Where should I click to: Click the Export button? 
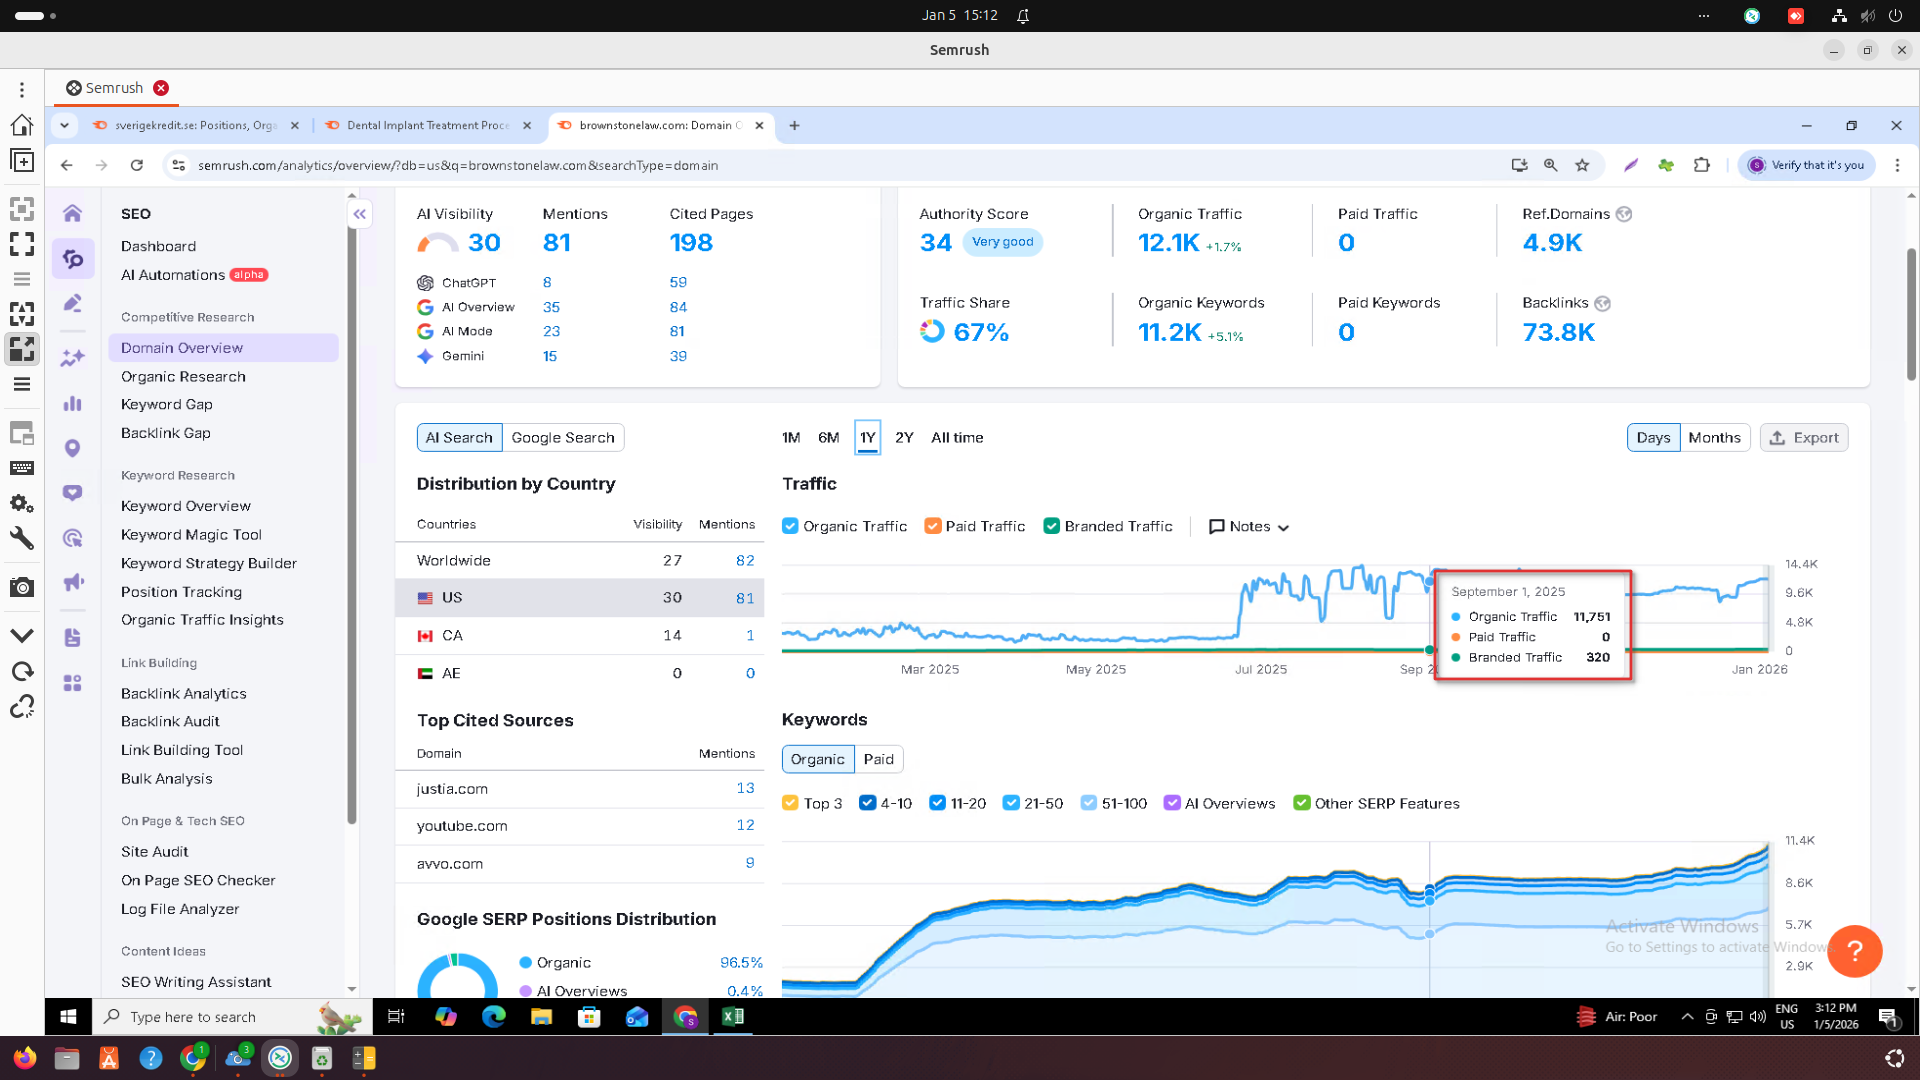point(1804,438)
